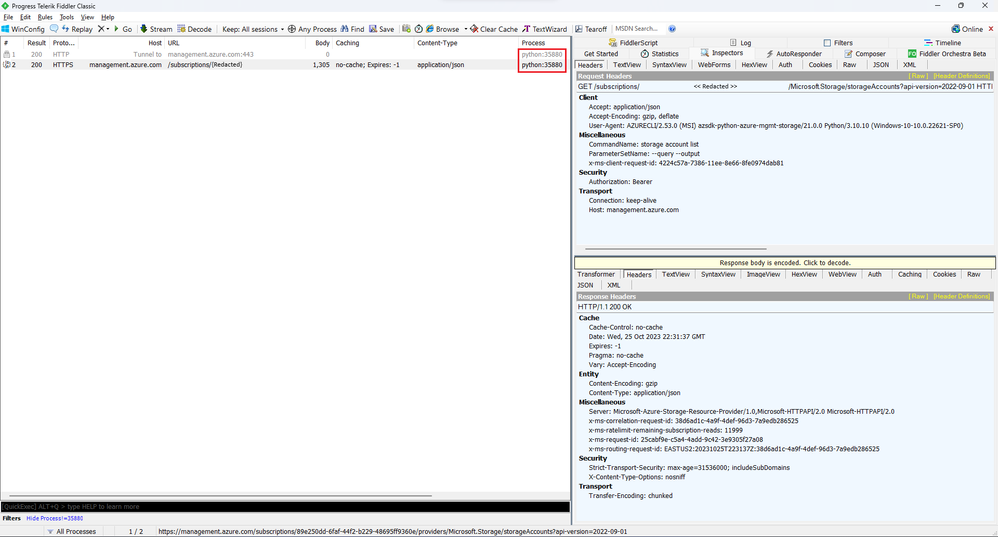Open WinConfig from the toolbar
998x537 pixels.
pyautogui.click(x=24, y=29)
